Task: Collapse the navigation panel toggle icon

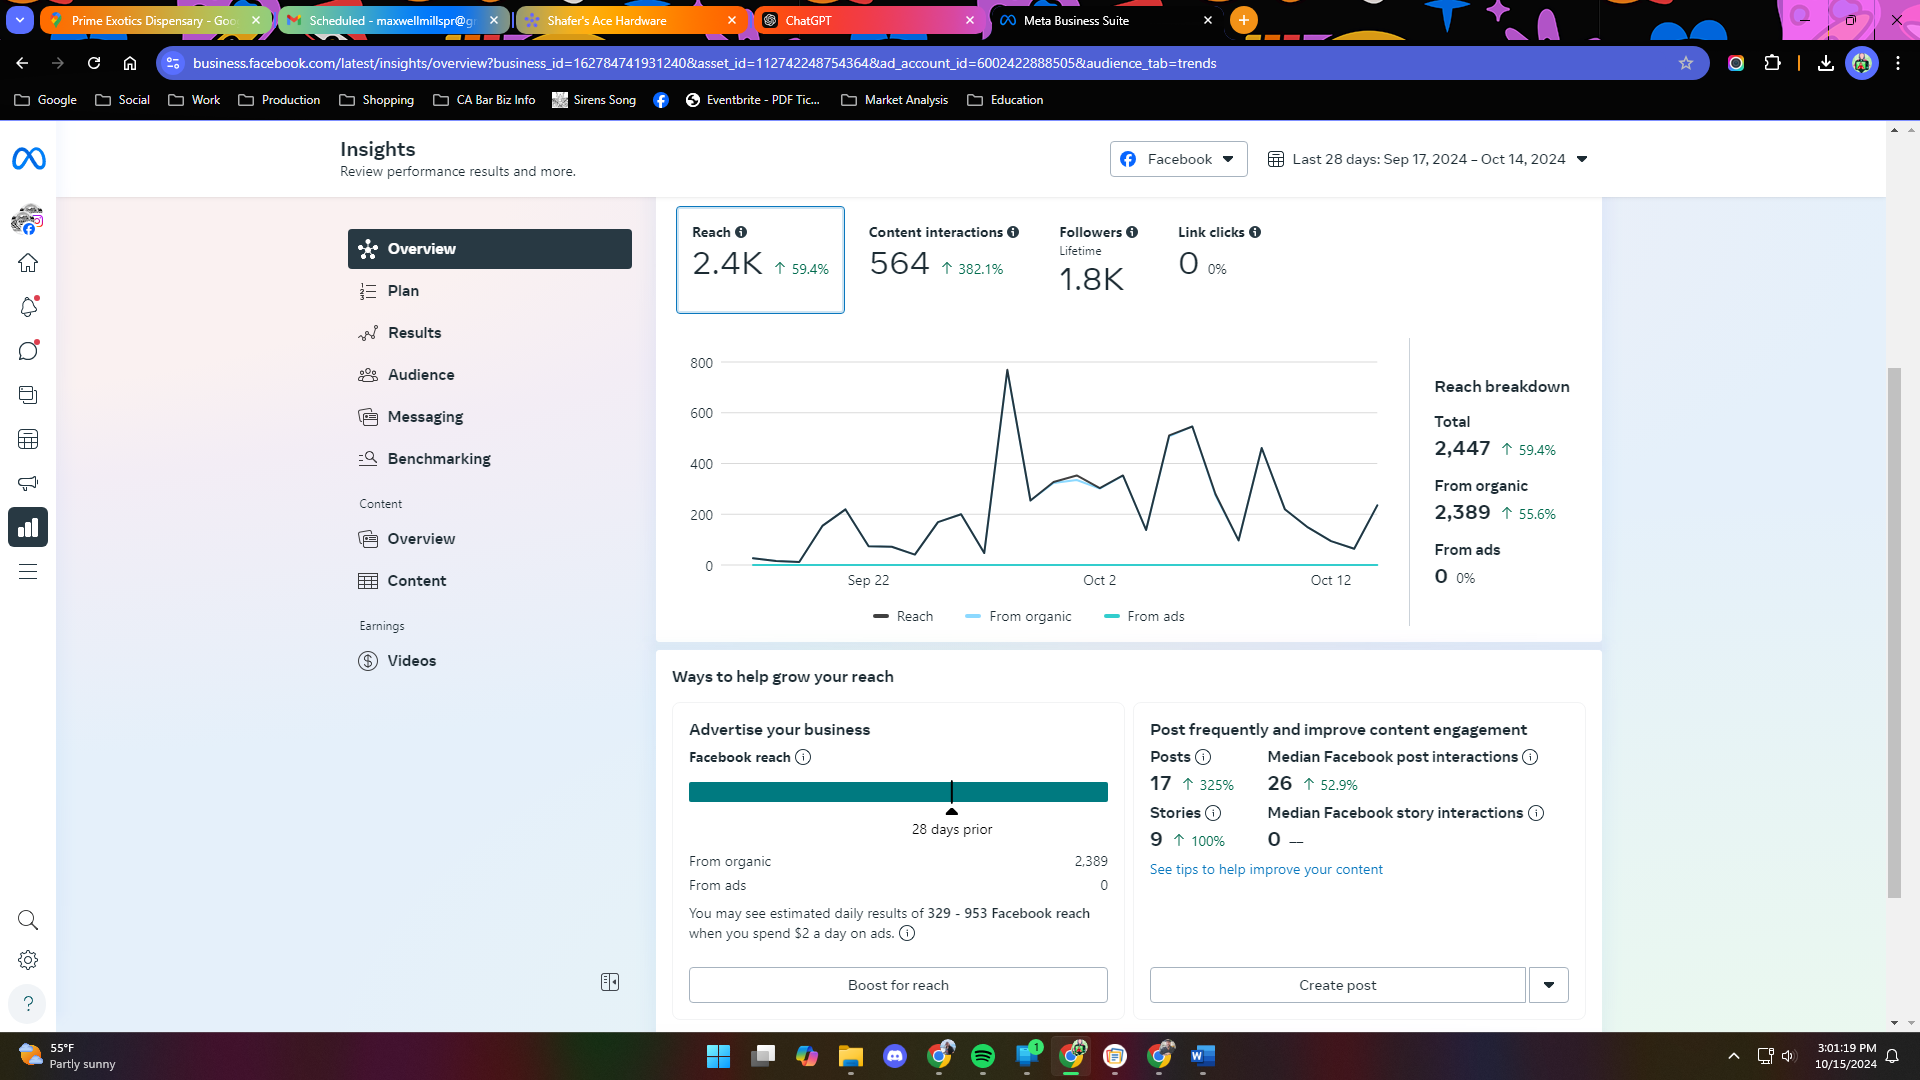Action: point(610,982)
